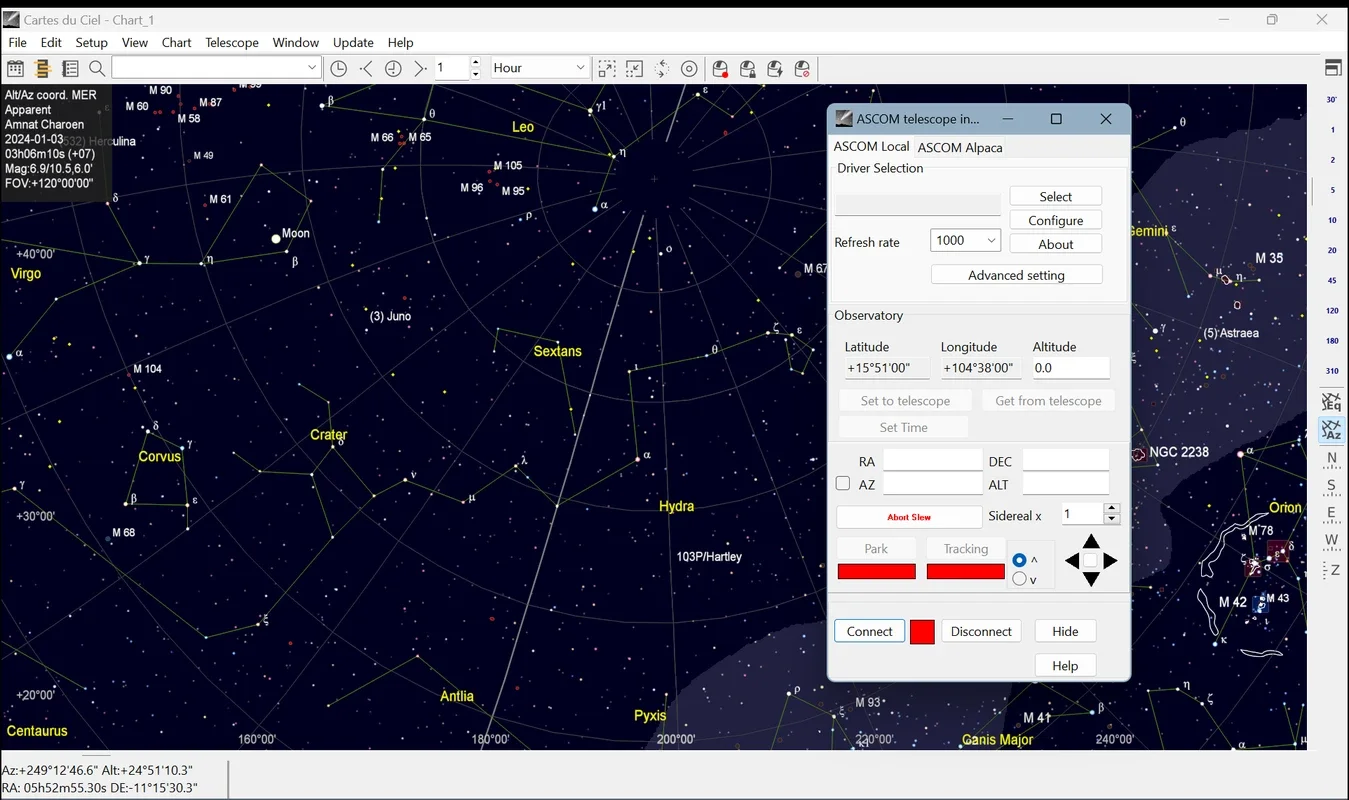The height and width of the screenshot is (800, 1349).
Task: Open the Telescope menu
Action: click(x=232, y=42)
